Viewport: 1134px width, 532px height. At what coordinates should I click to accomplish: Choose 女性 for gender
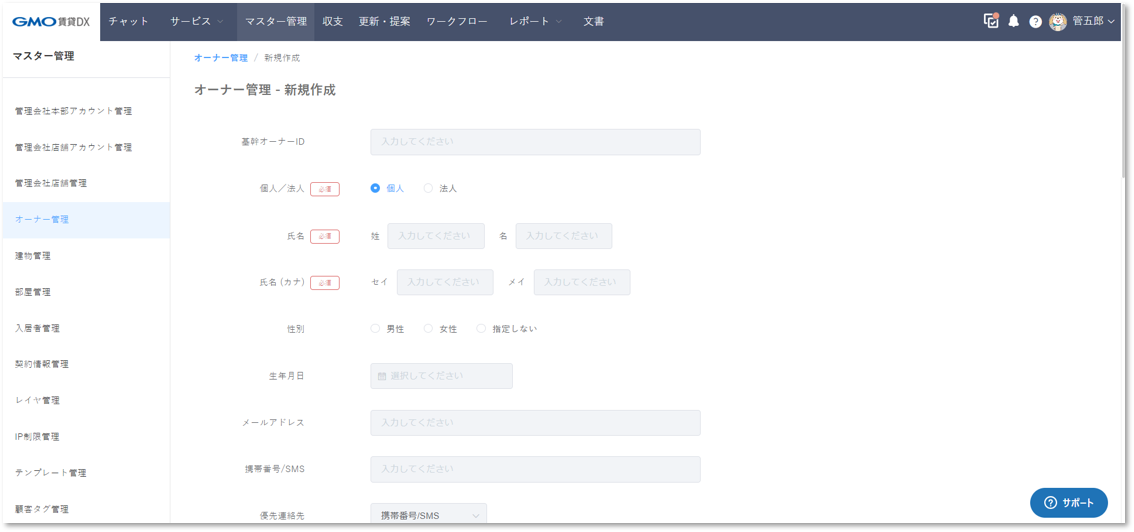tap(428, 328)
